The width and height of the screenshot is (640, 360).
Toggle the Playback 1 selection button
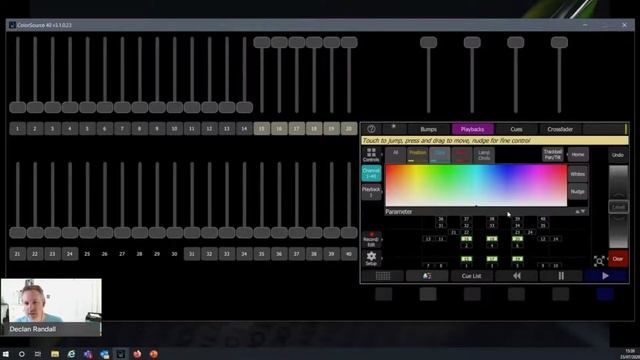[x=371, y=192]
